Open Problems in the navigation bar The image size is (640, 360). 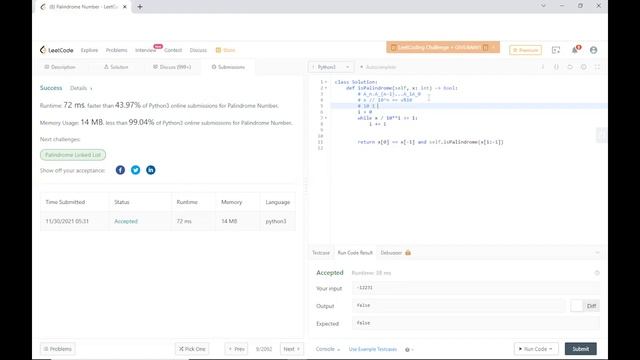(x=117, y=50)
